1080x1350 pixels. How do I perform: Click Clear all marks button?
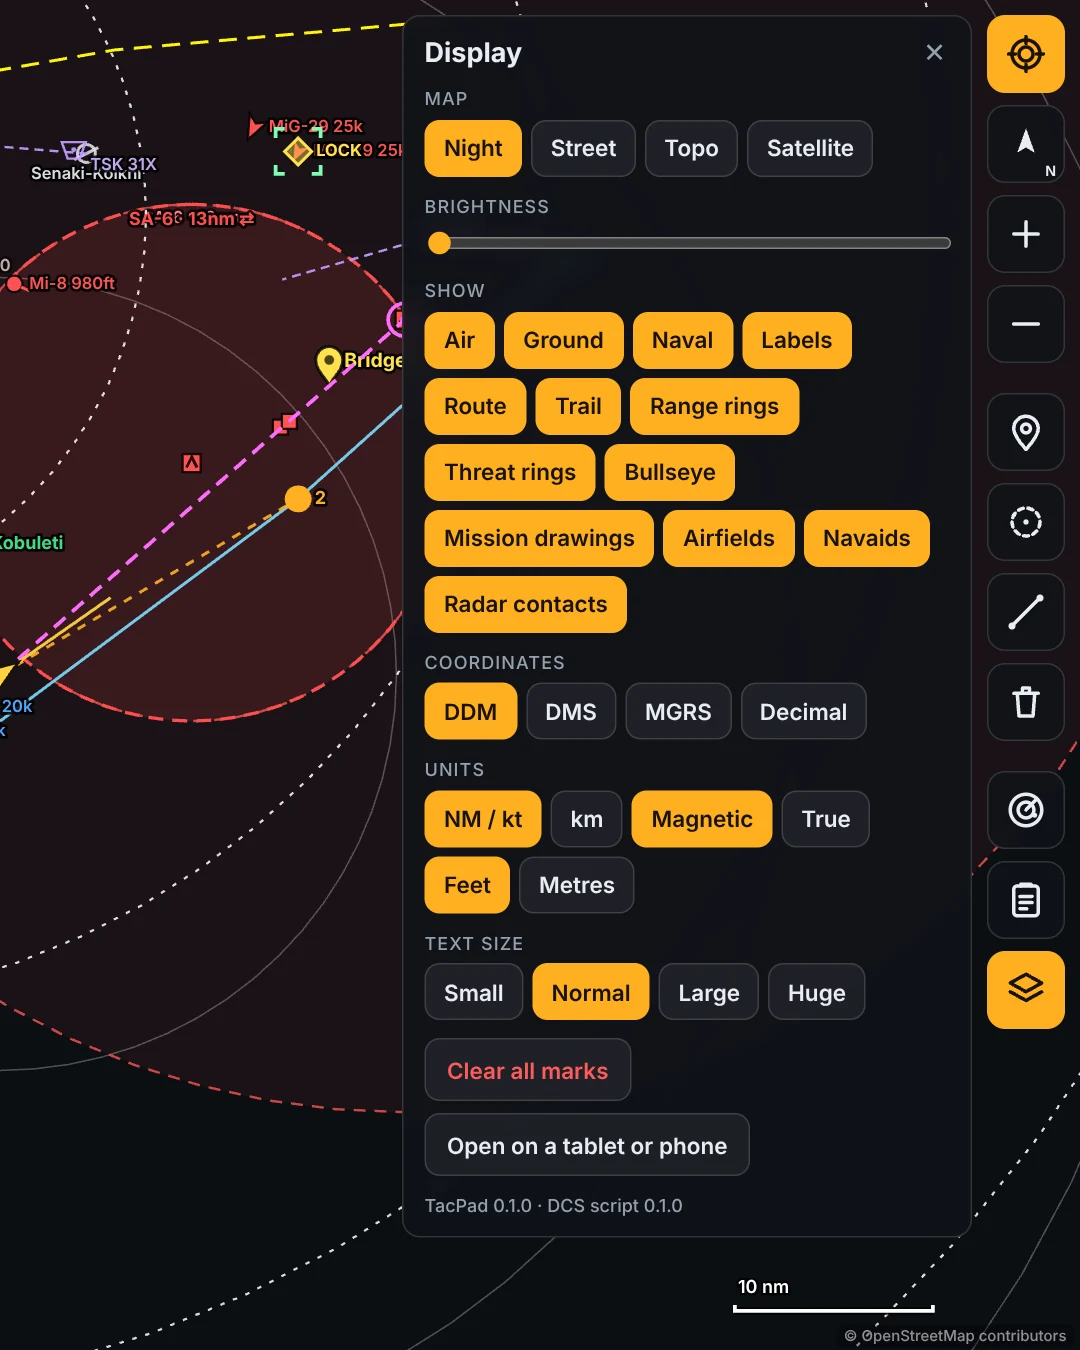pyautogui.click(x=528, y=1070)
